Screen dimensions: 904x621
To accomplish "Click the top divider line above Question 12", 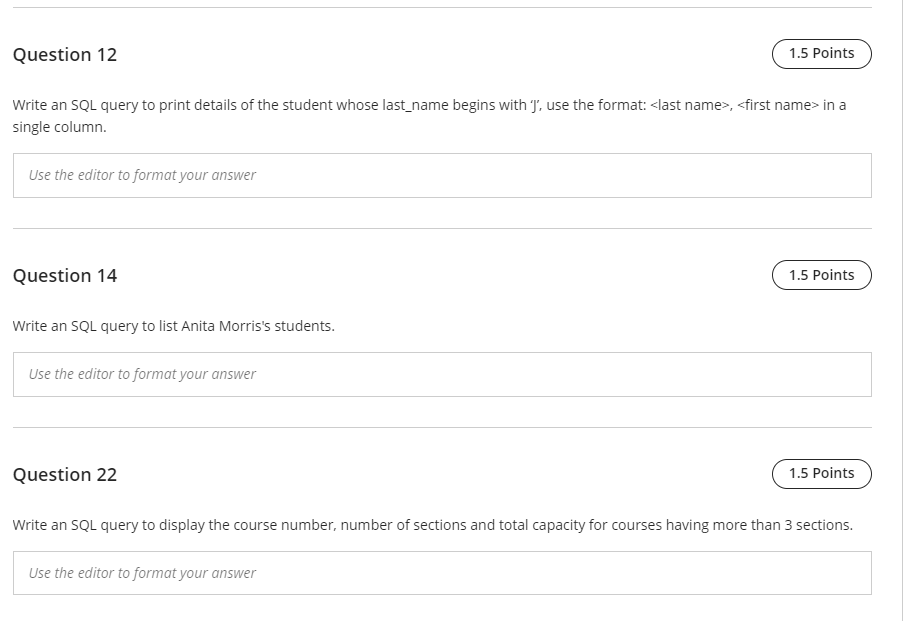I will click(441, 8).
